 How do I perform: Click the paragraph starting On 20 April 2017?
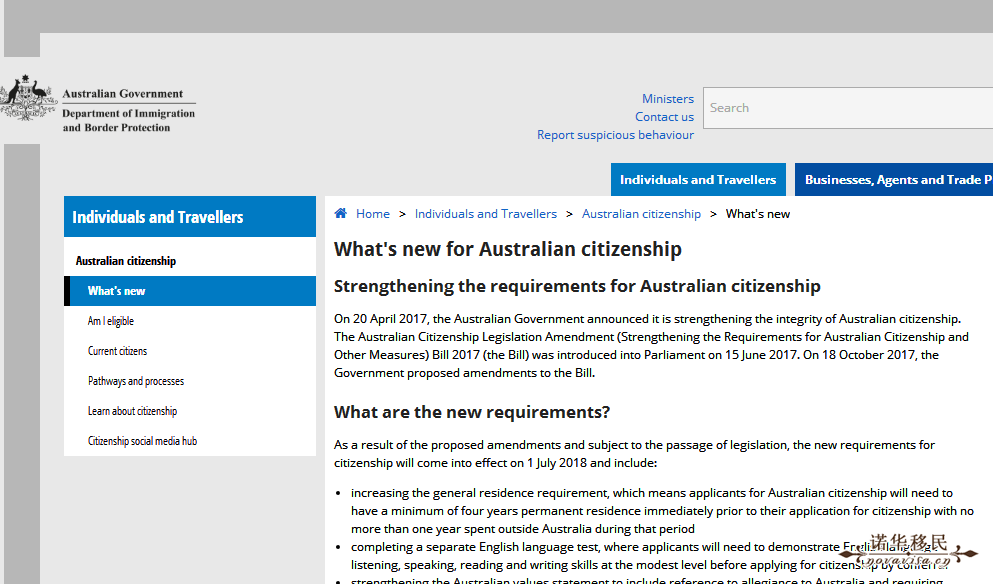tap(651, 346)
